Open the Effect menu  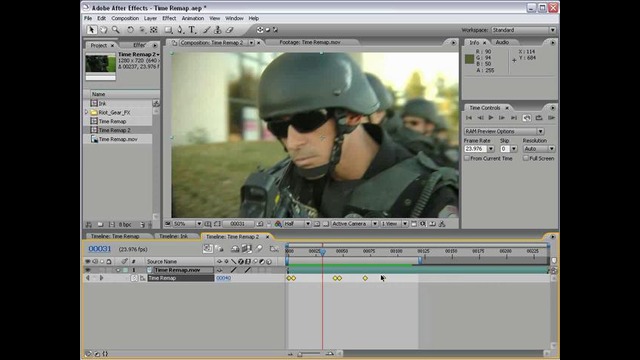169,18
